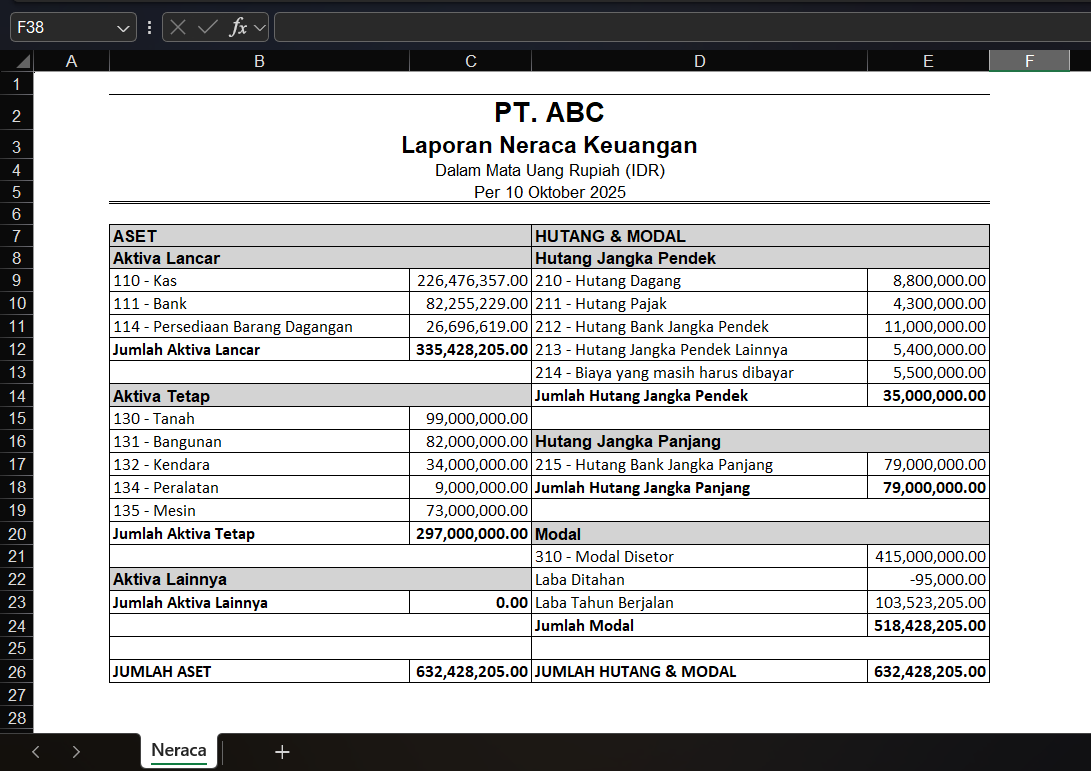Screen dimensions: 1091x771
Task: Open Insert Function with the fx icon
Action: pyautogui.click(x=239, y=27)
